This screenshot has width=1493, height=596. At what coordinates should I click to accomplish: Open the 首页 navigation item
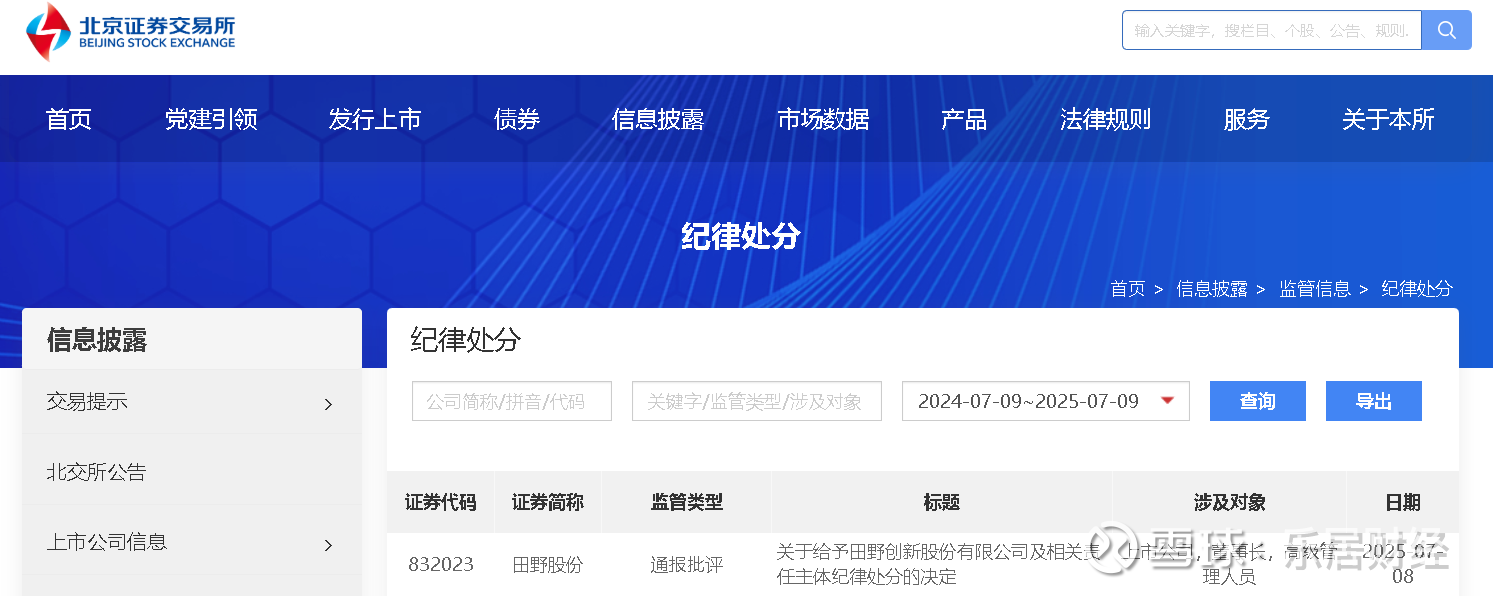click(x=69, y=120)
